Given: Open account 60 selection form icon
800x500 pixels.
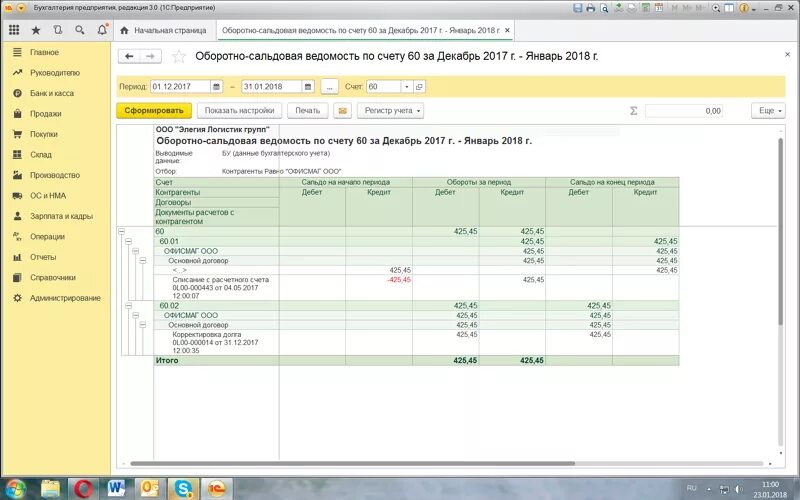Looking at the screenshot, I should click(419, 87).
